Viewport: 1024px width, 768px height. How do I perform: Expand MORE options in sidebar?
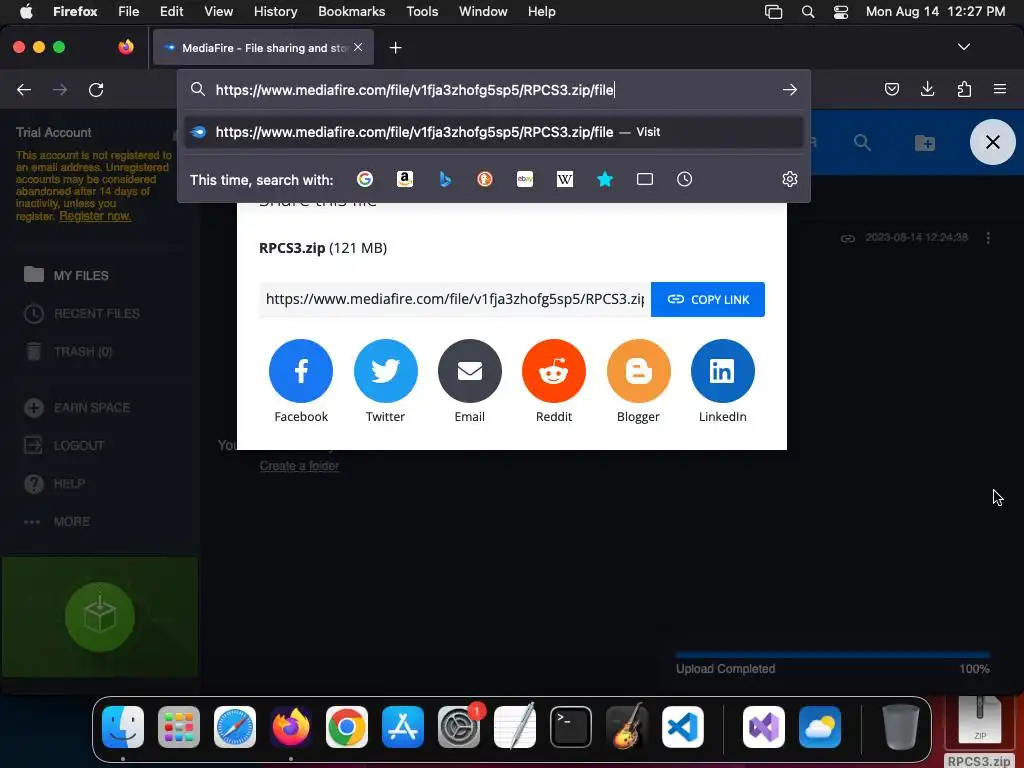click(x=72, y=521)
